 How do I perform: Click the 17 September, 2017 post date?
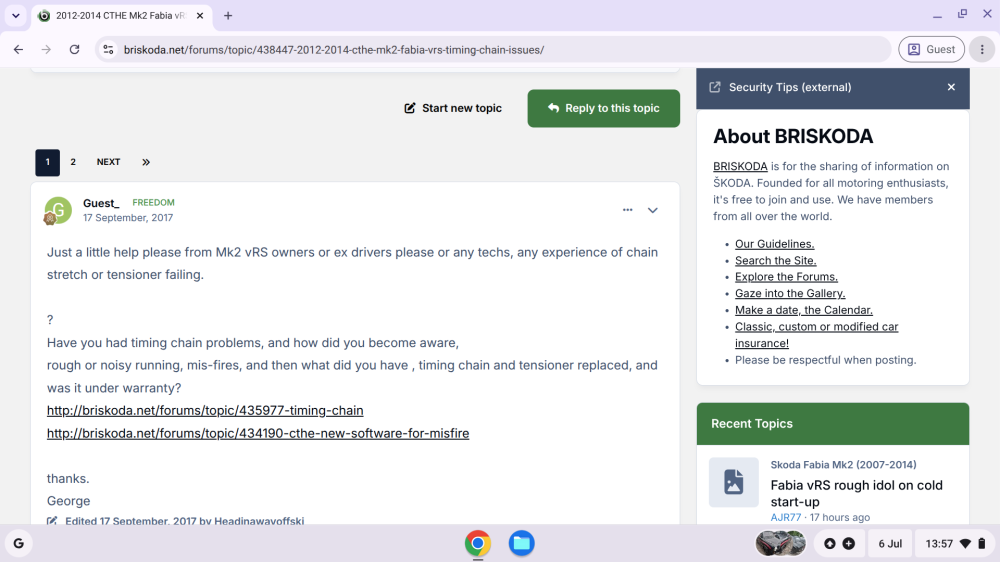coord(128,218)
